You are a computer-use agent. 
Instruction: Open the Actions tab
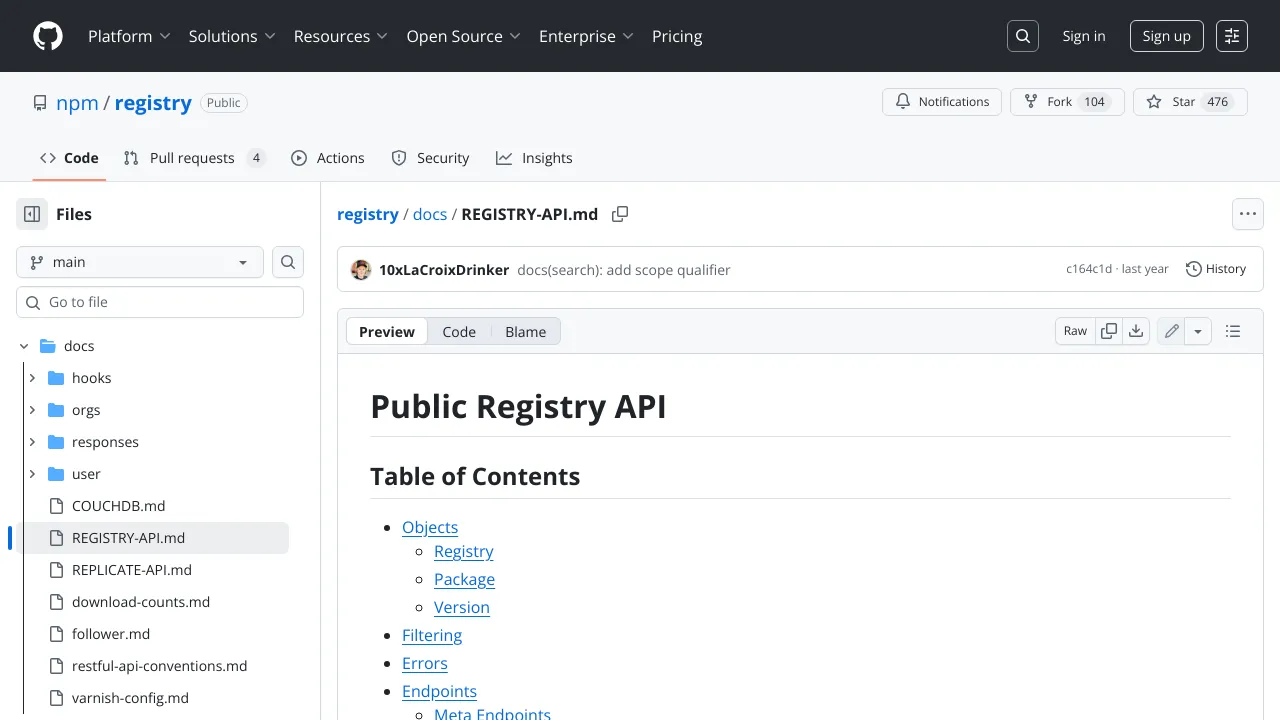327,158
